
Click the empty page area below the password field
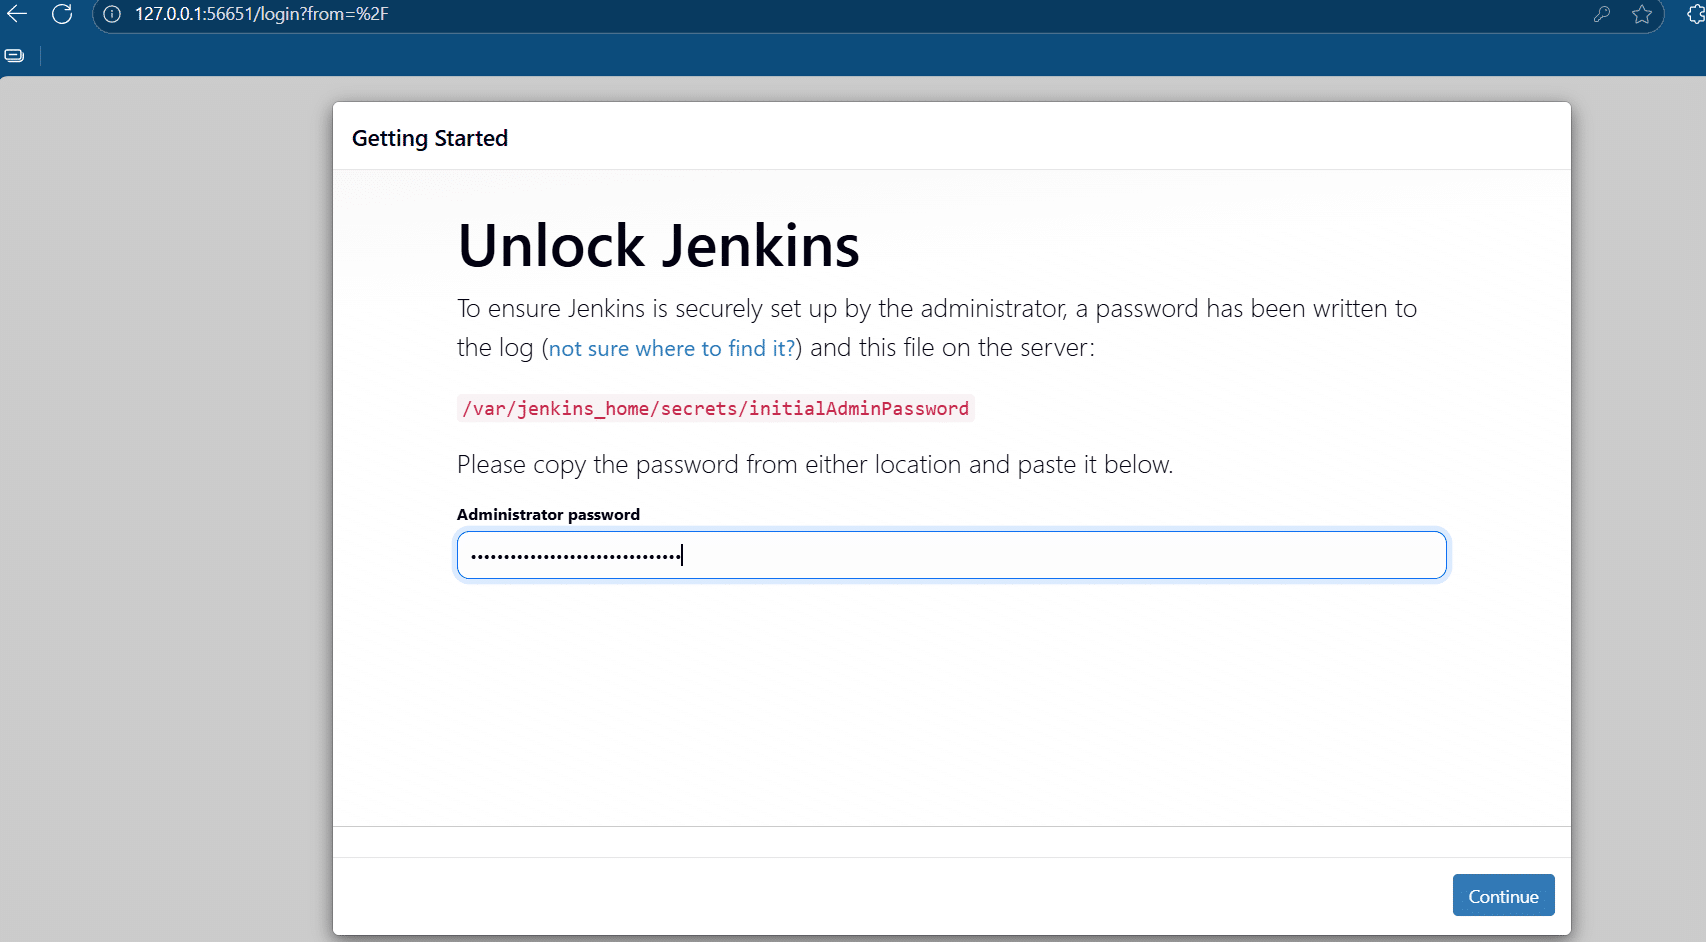[x=950, y=700]
